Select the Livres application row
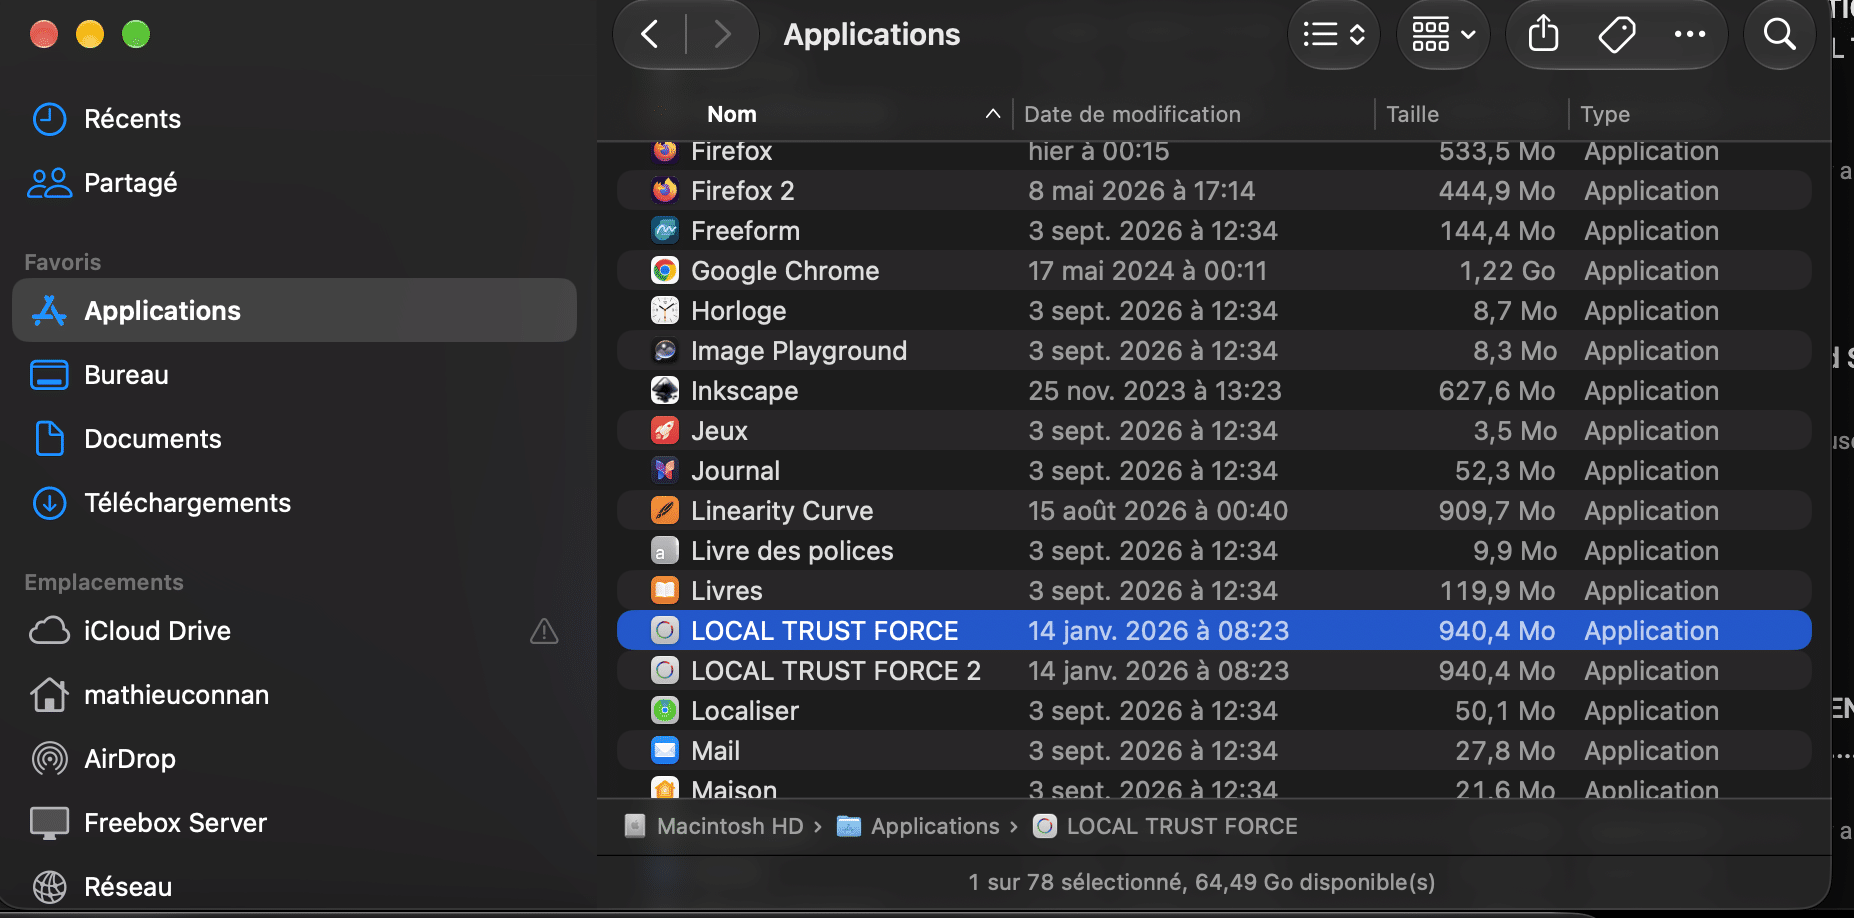The width and height of the screenshot is (1854, 918). [1214, 591]
